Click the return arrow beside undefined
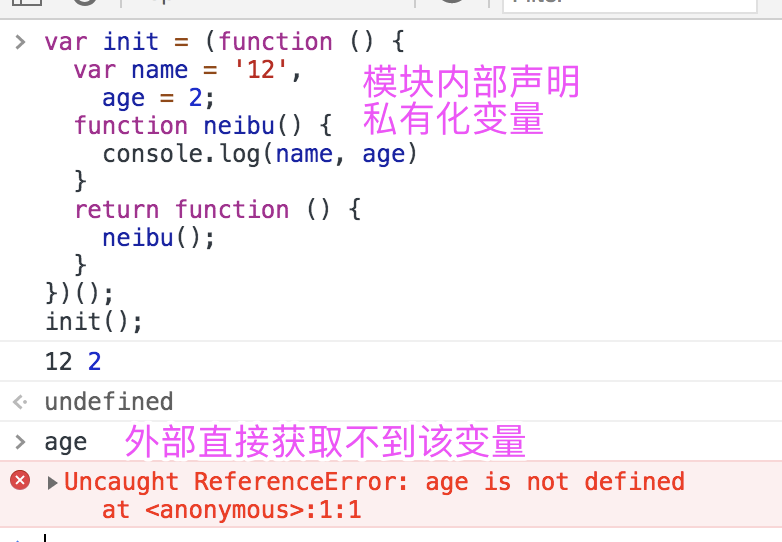 [x=20, y=402]
